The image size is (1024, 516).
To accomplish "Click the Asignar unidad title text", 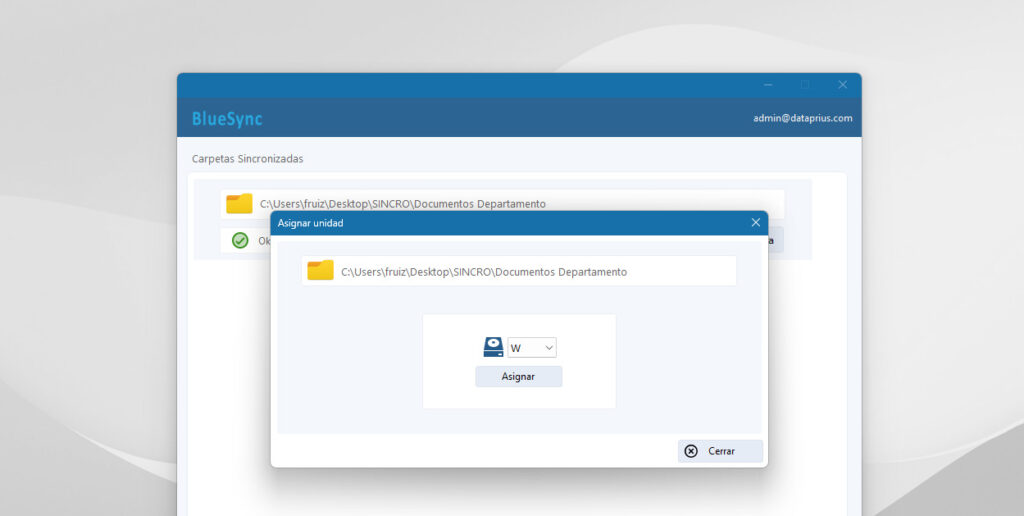I will [x=311, y=223].
